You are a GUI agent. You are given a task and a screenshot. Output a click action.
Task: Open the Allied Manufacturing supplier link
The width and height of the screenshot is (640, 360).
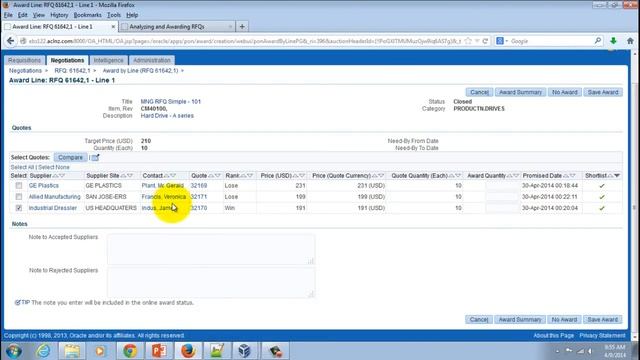tap(55, 197)
